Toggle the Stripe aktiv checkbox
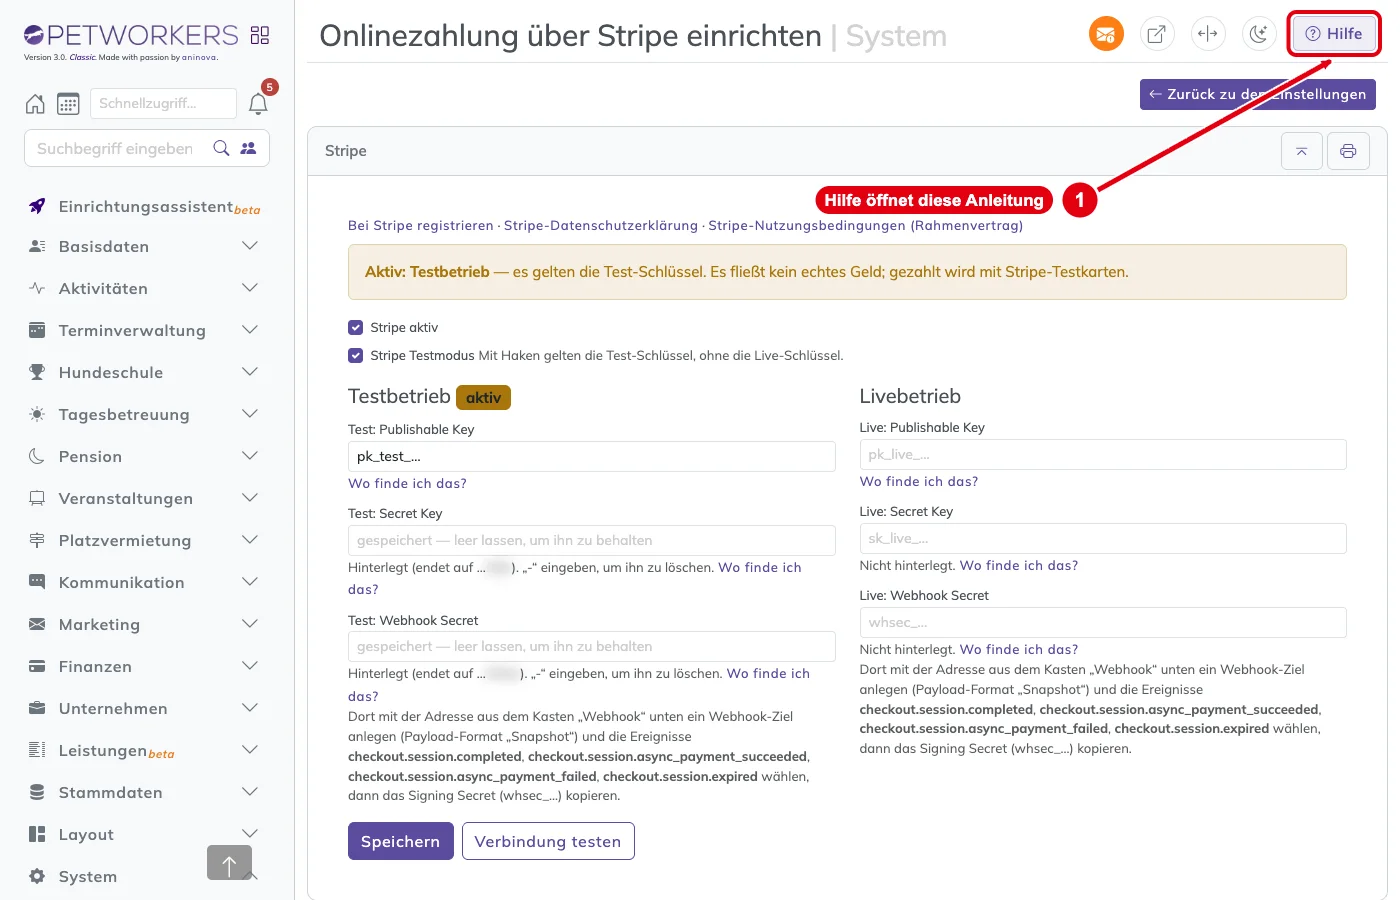This screenshot has height=900, width=1400. click(x=356, y=327)
